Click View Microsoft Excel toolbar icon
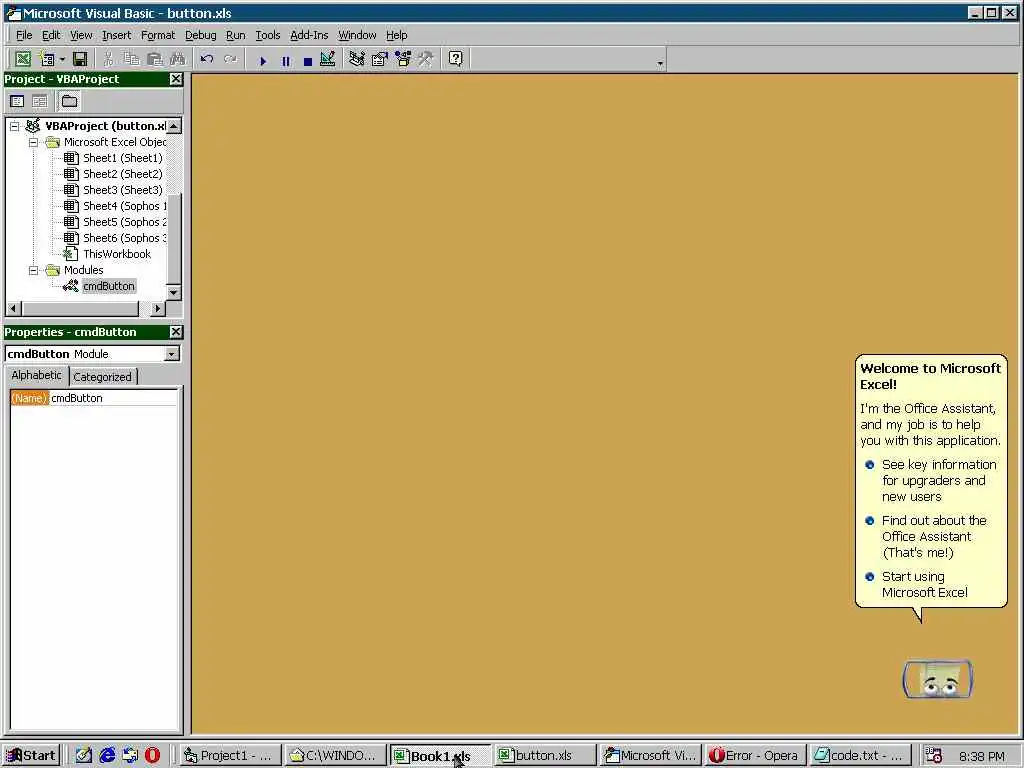Image resolution: width=1024 pixels, height=768 pixels. 23,59
